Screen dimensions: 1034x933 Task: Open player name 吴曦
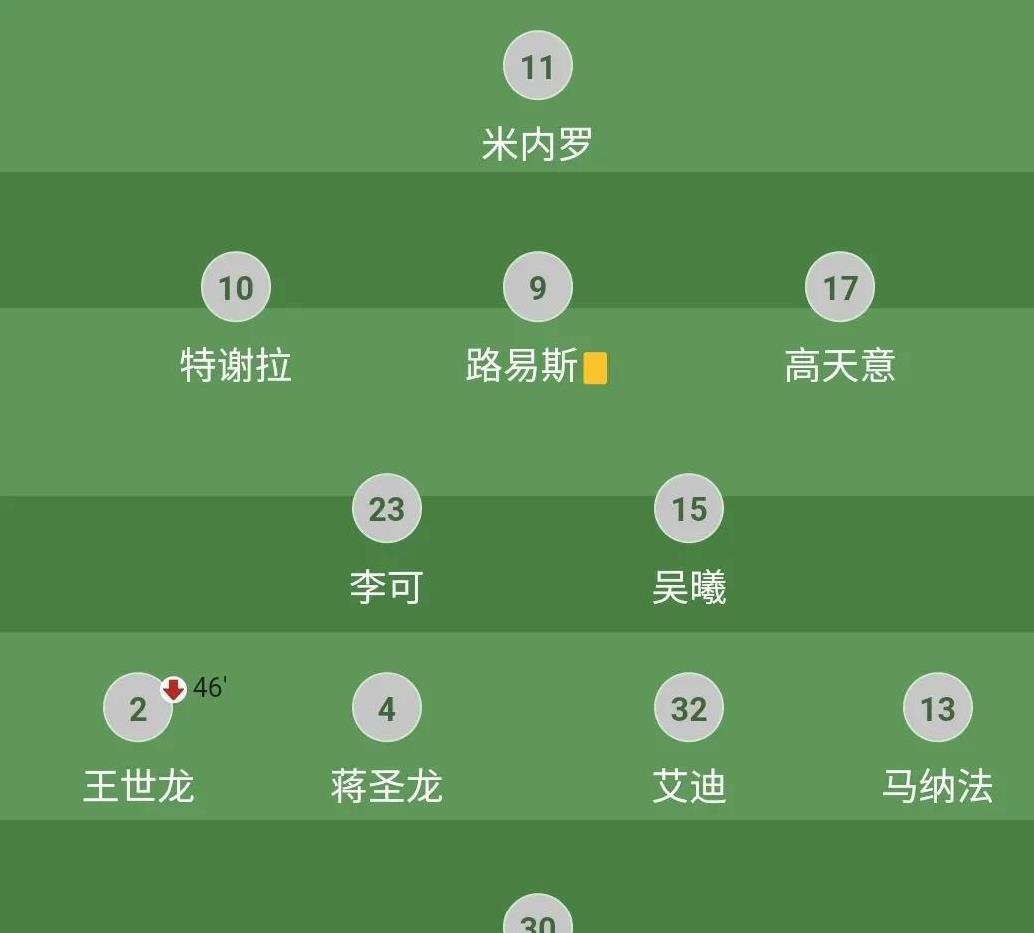pyautogui.click(x=688, y=587)
